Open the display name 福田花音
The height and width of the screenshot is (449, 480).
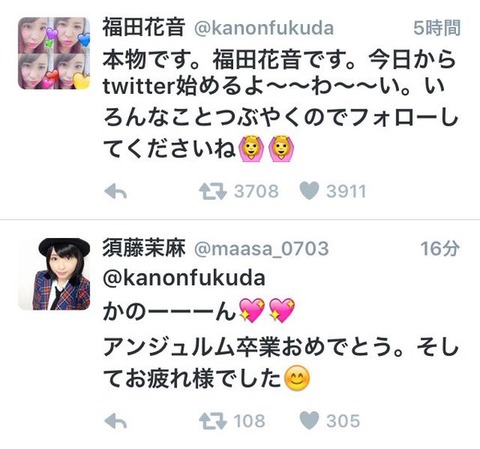pyautogui.click(x=144, y=27)
